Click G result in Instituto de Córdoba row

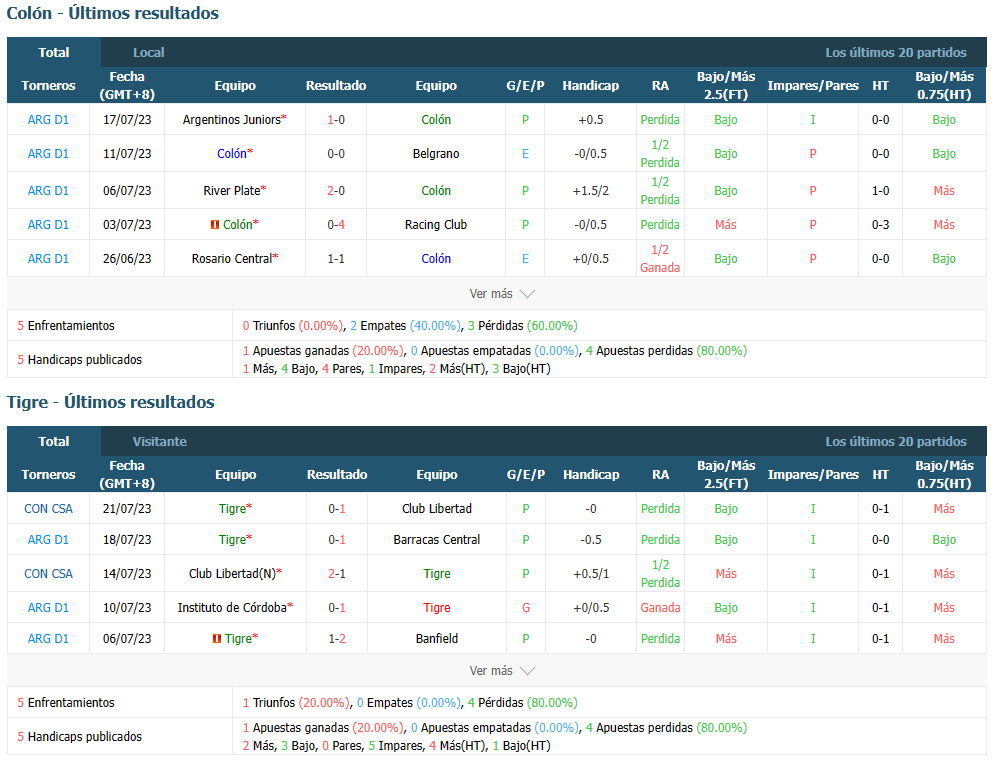[526, 607]
